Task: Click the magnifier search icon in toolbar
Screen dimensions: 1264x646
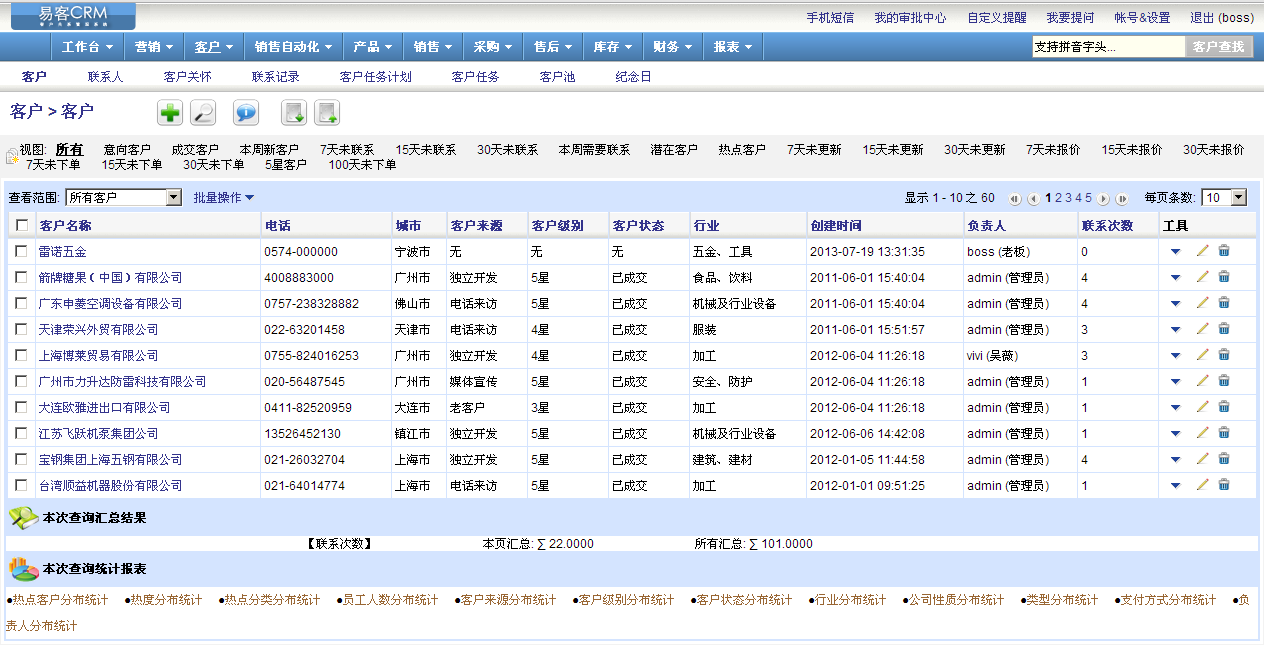Action: coord(203,113)
